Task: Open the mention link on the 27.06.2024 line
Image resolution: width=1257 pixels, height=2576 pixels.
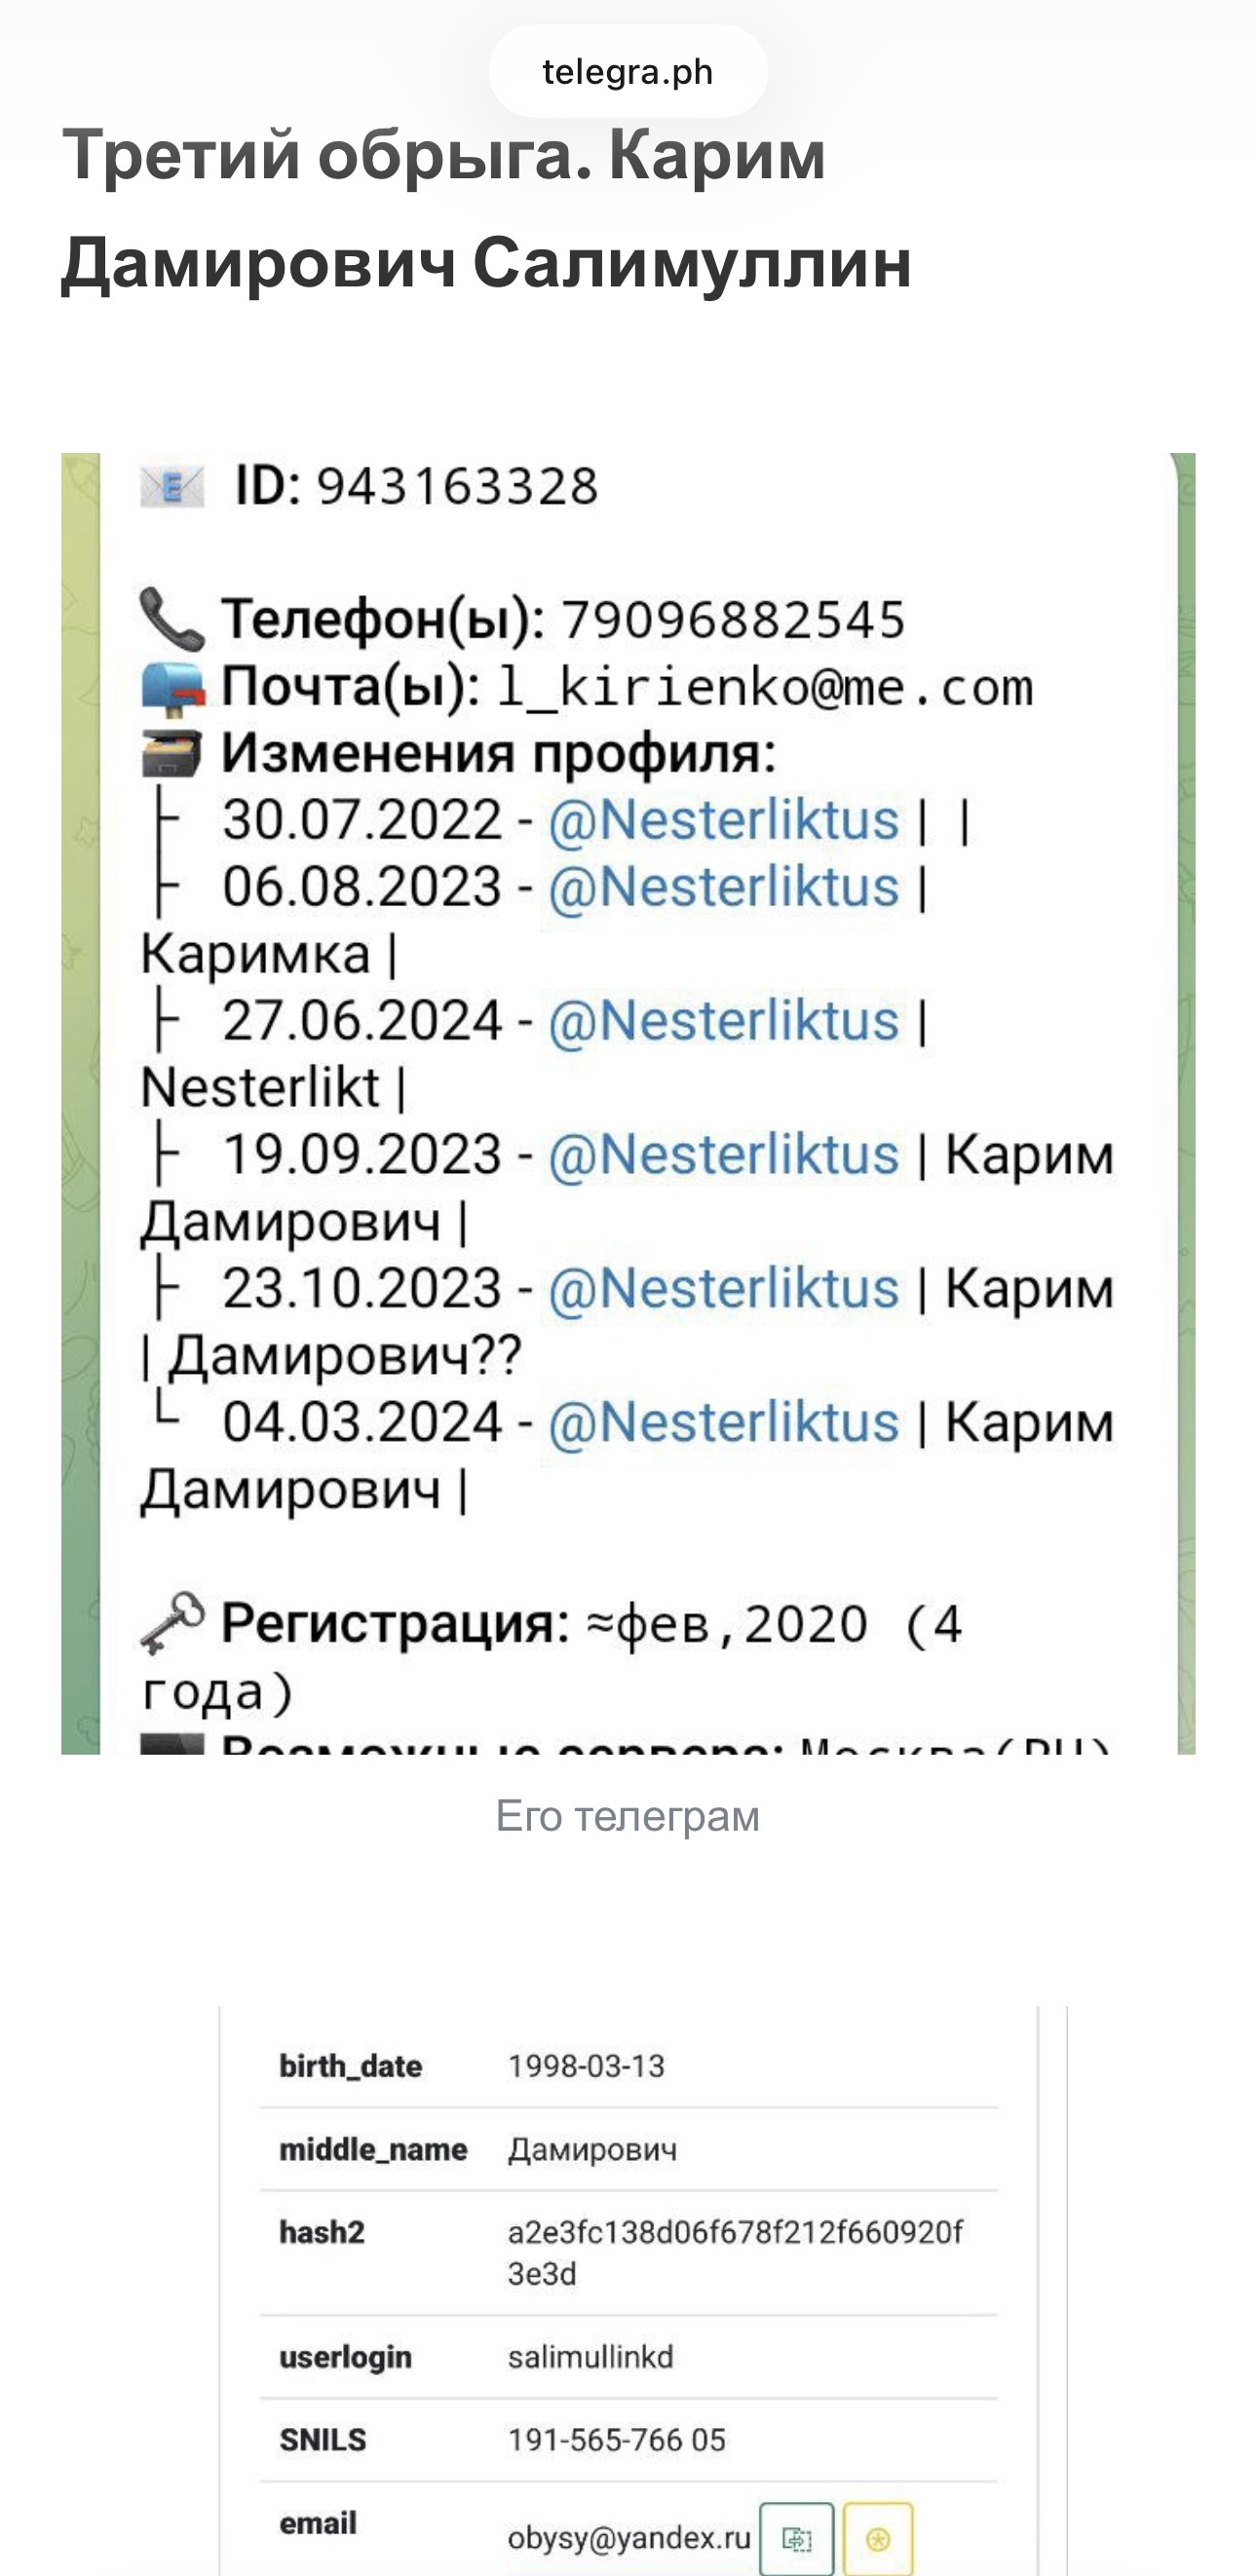Action: tap(724, 1021)
